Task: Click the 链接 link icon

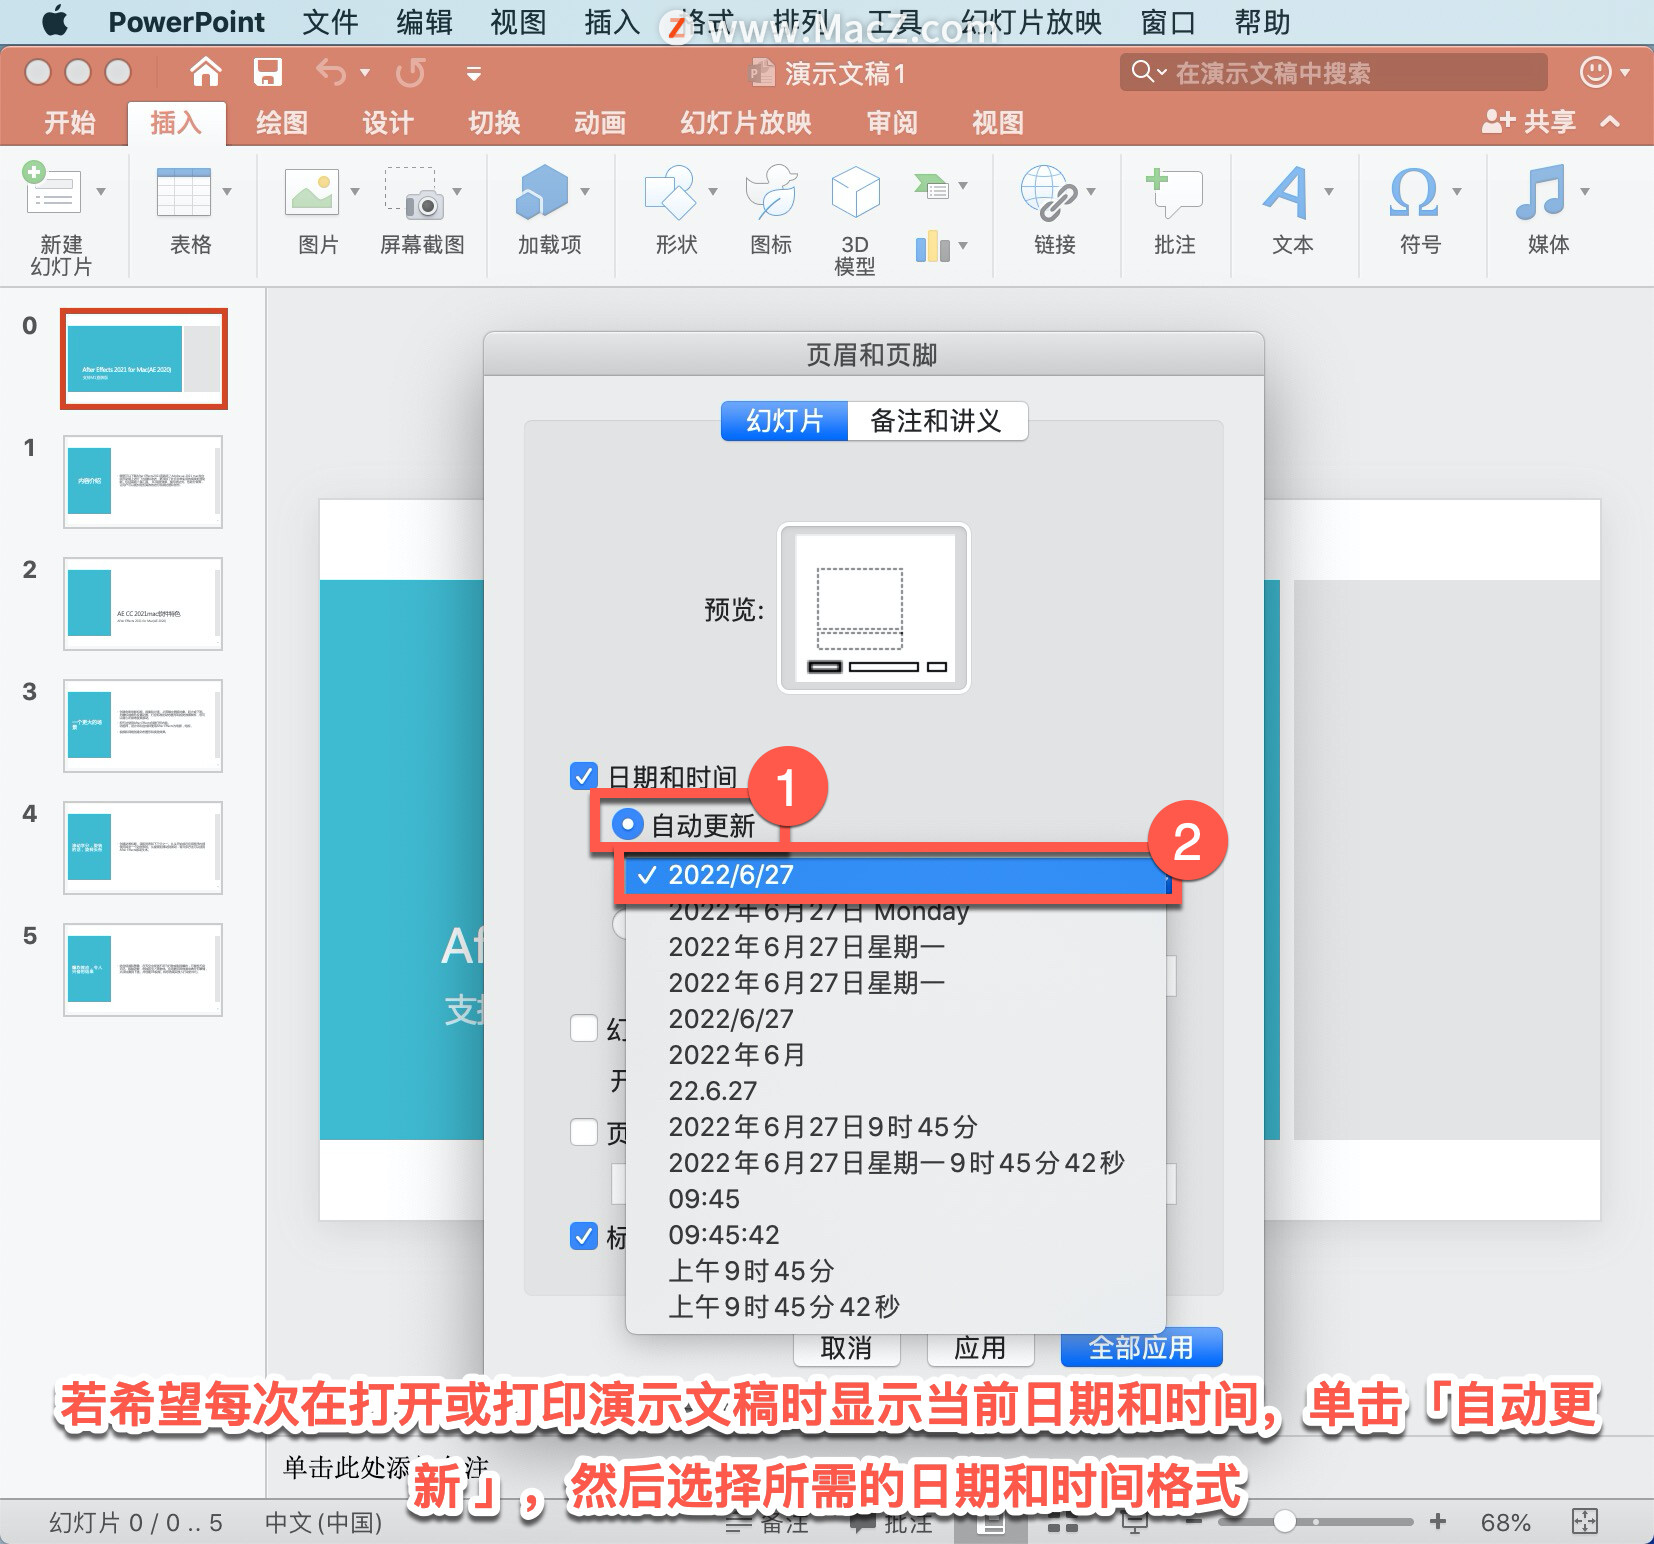Action: (x=1048, y=192)
